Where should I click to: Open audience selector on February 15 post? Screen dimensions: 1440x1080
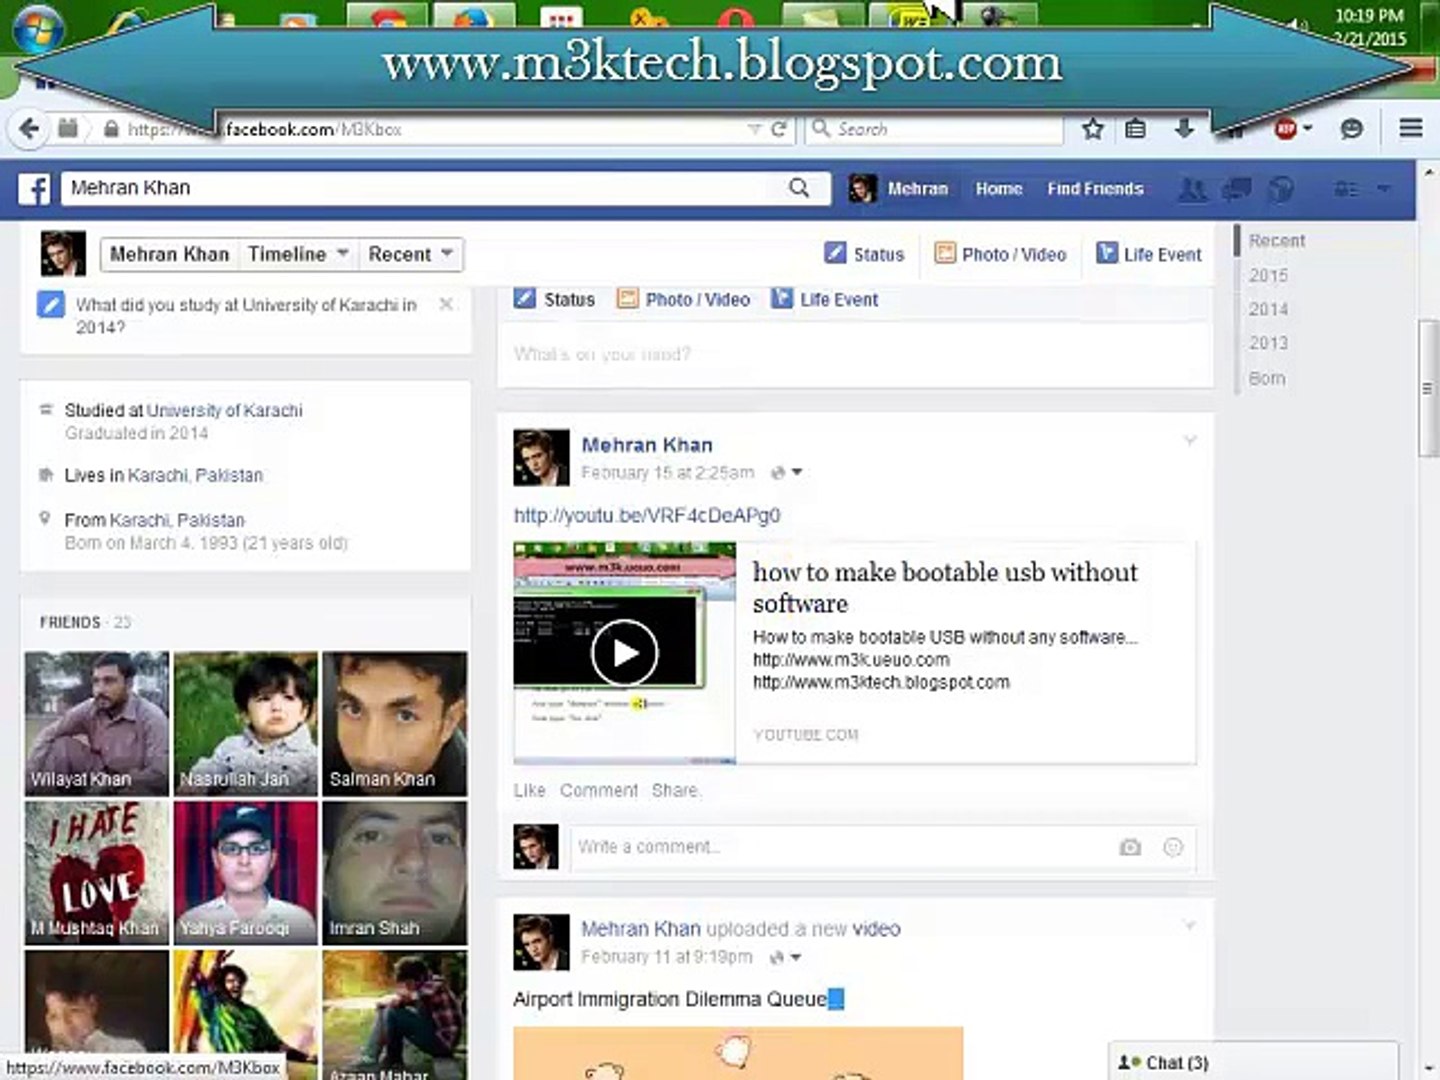coord(787,472)
